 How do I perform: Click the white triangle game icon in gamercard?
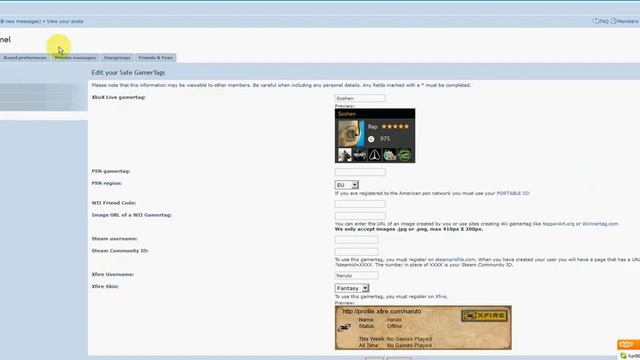[x=375, y=155]
